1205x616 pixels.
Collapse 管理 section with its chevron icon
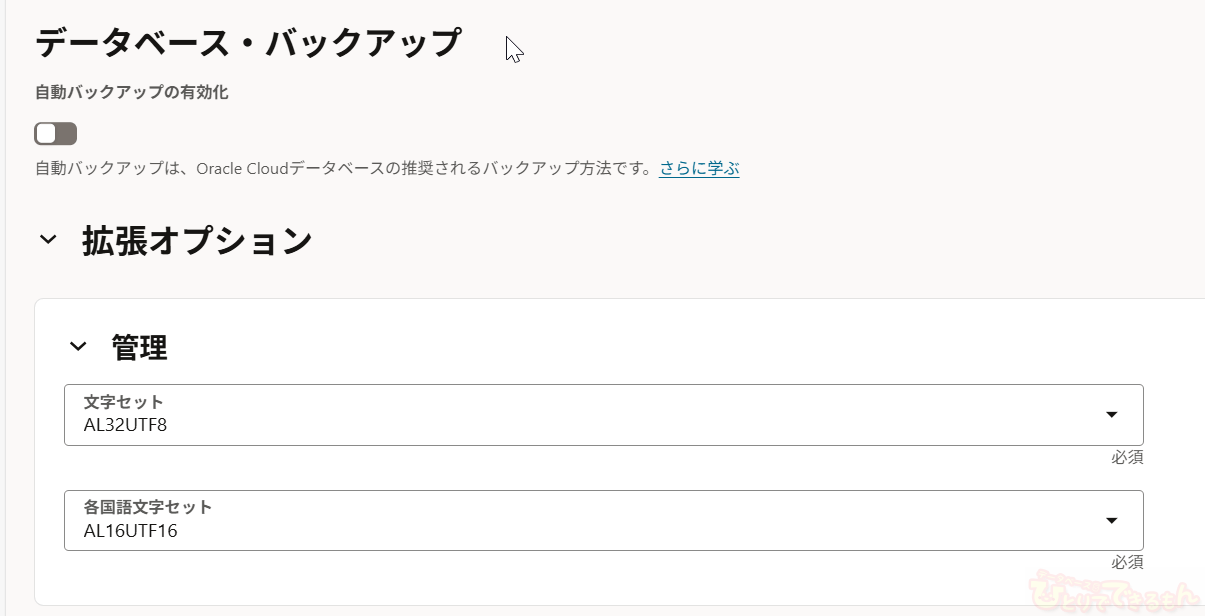pyautogui.click(x=78, y=347)
